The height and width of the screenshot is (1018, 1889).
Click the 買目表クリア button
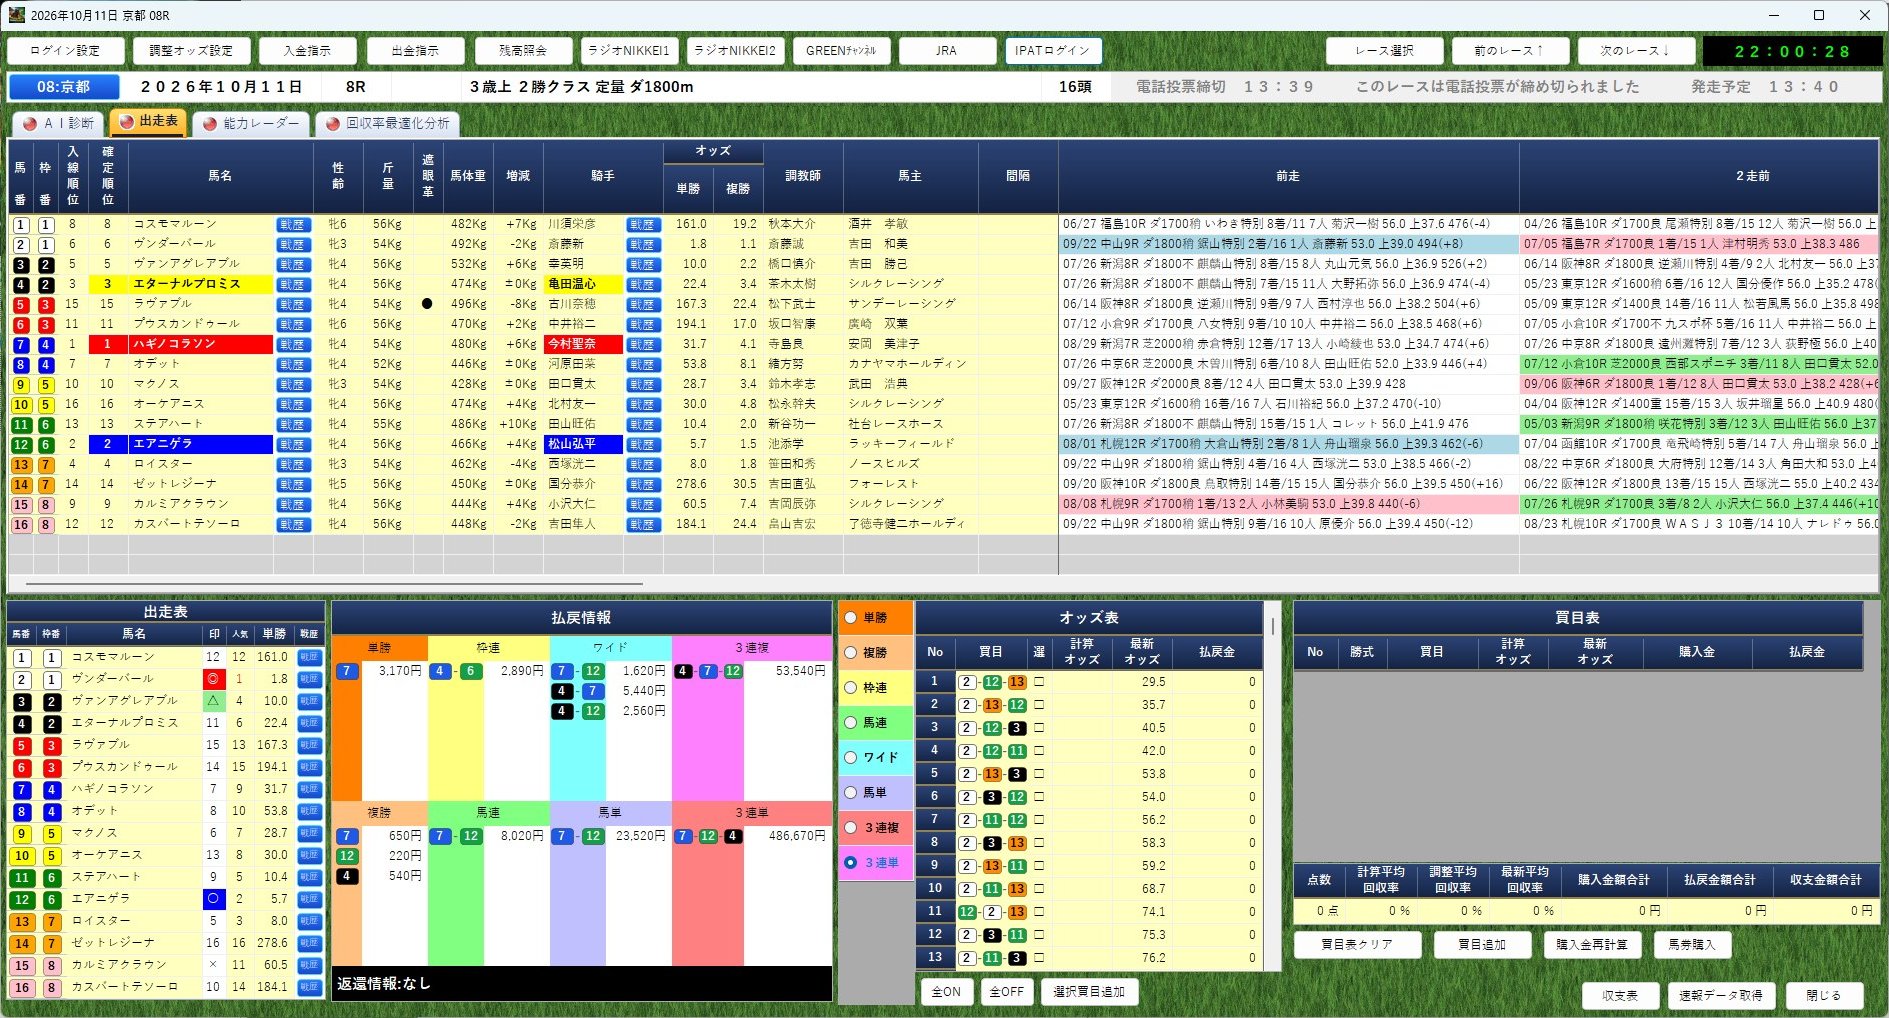click(1357, 944)
